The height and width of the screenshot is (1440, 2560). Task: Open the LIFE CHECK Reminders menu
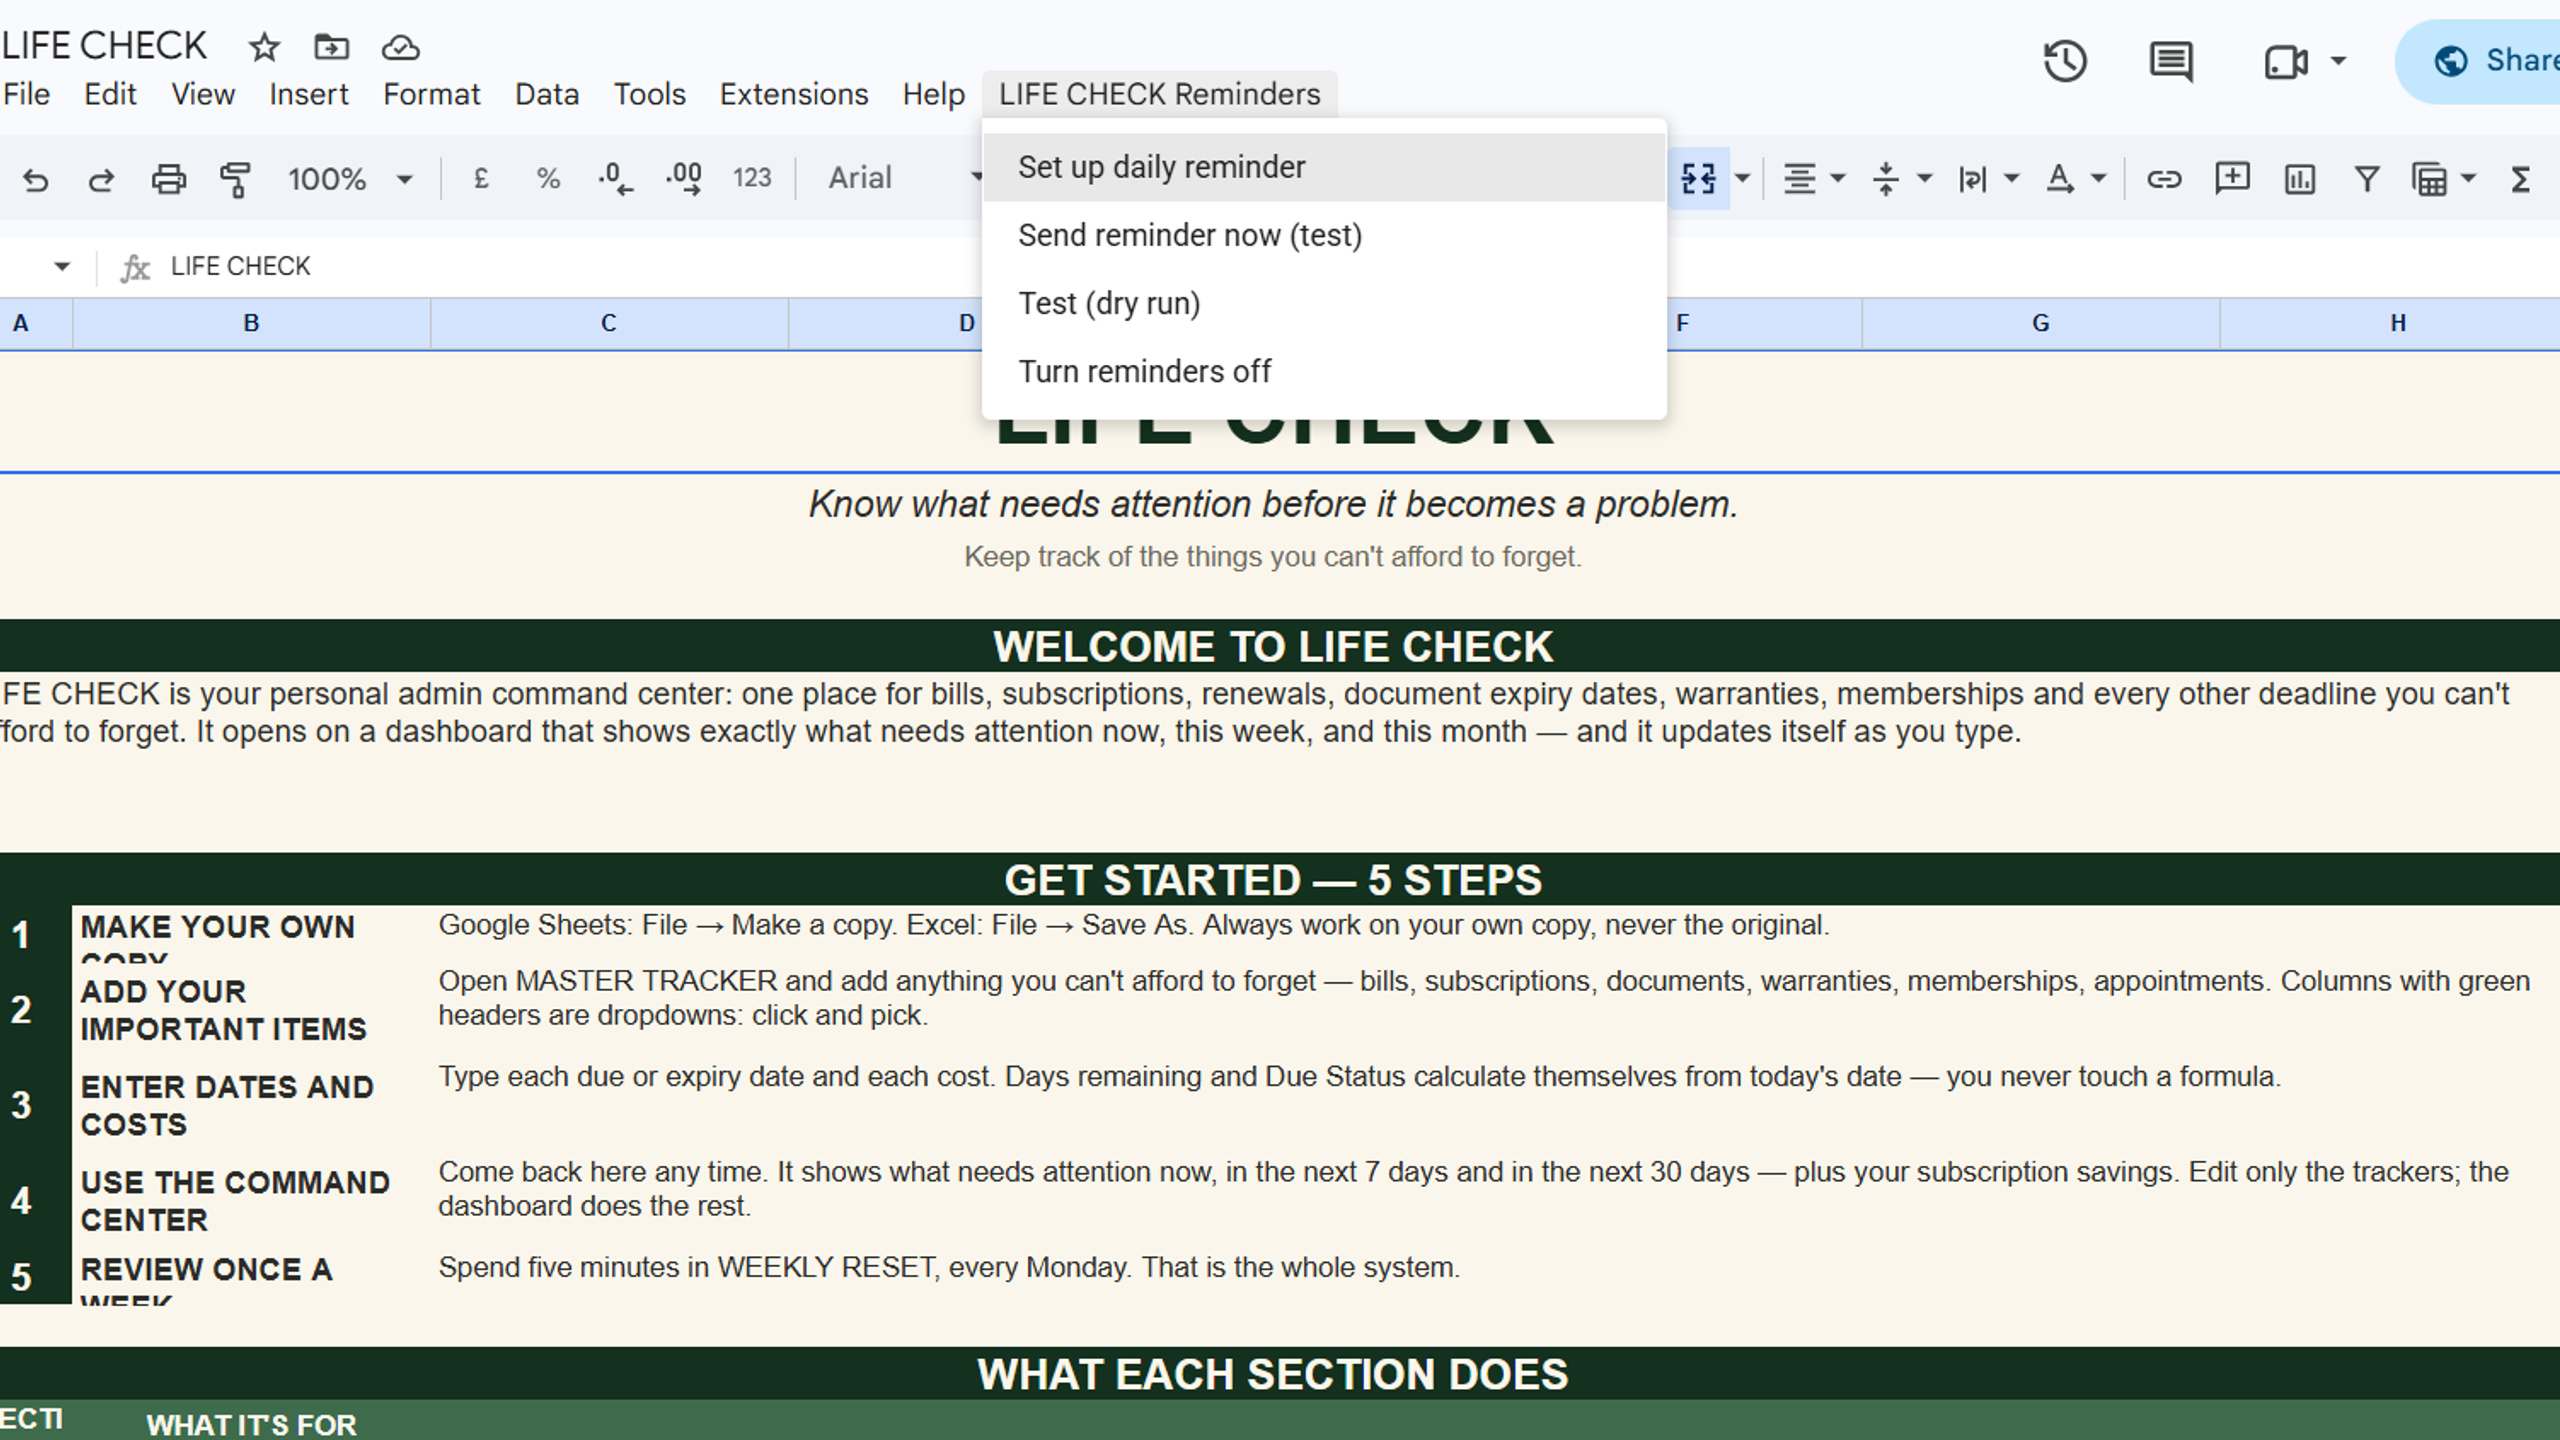[1160, 94]
